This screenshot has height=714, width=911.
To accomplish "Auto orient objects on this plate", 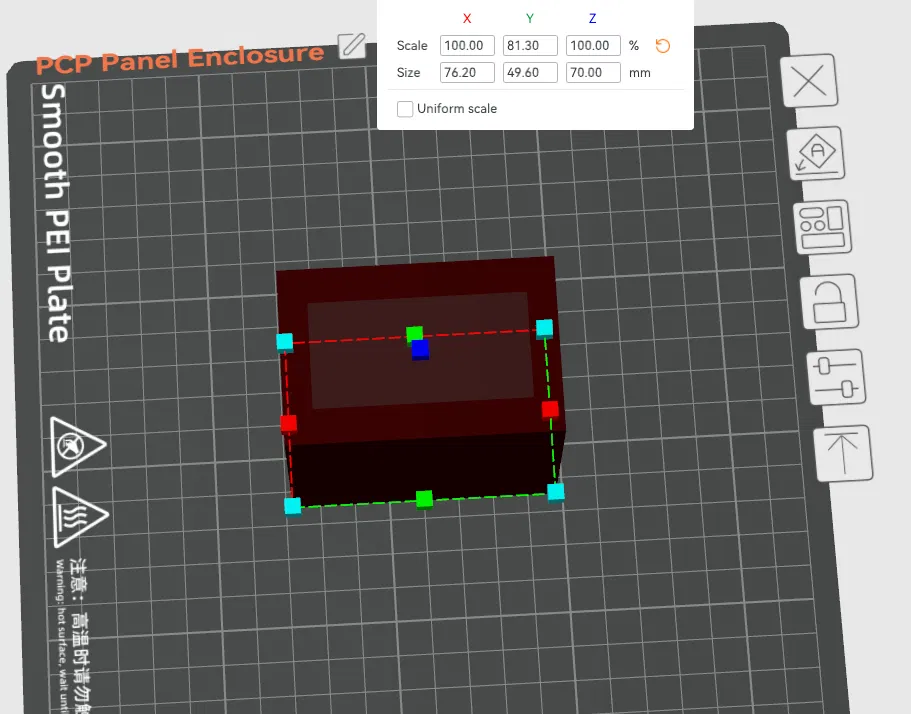I will (816, 153).
